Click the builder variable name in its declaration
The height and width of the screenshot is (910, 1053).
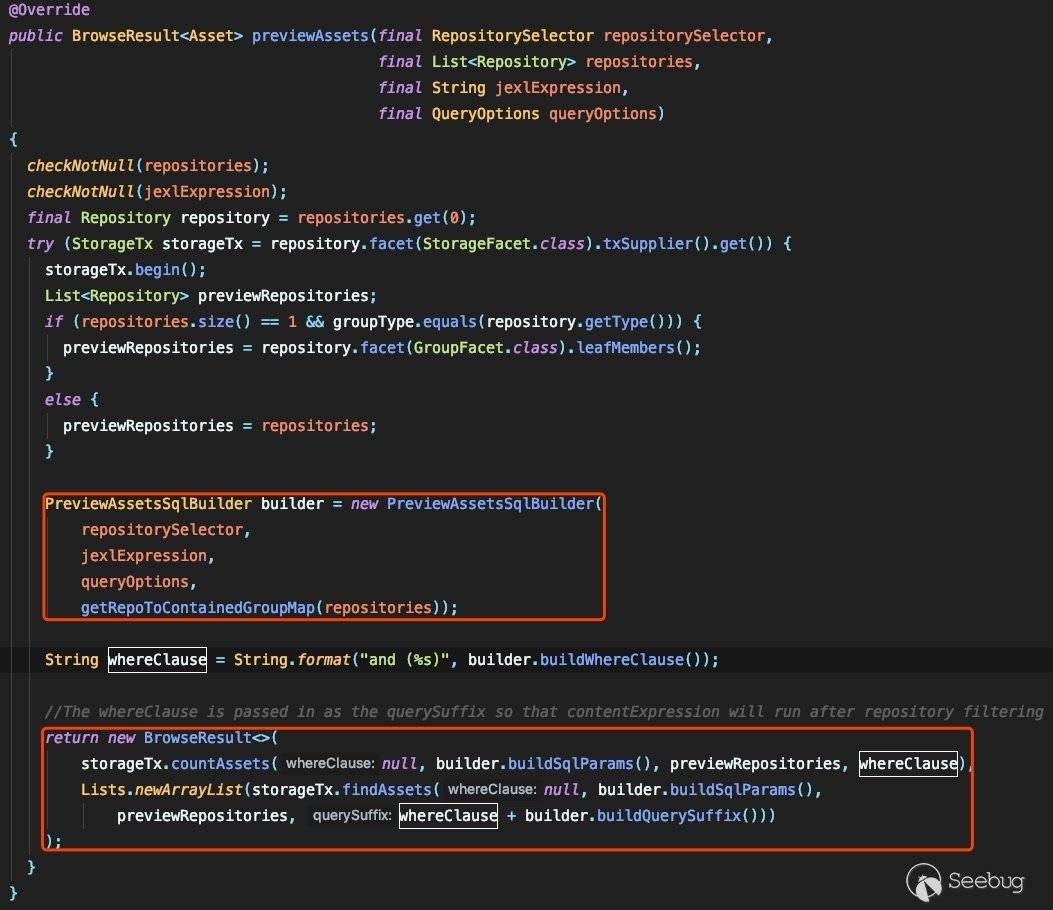coord(292,504)
